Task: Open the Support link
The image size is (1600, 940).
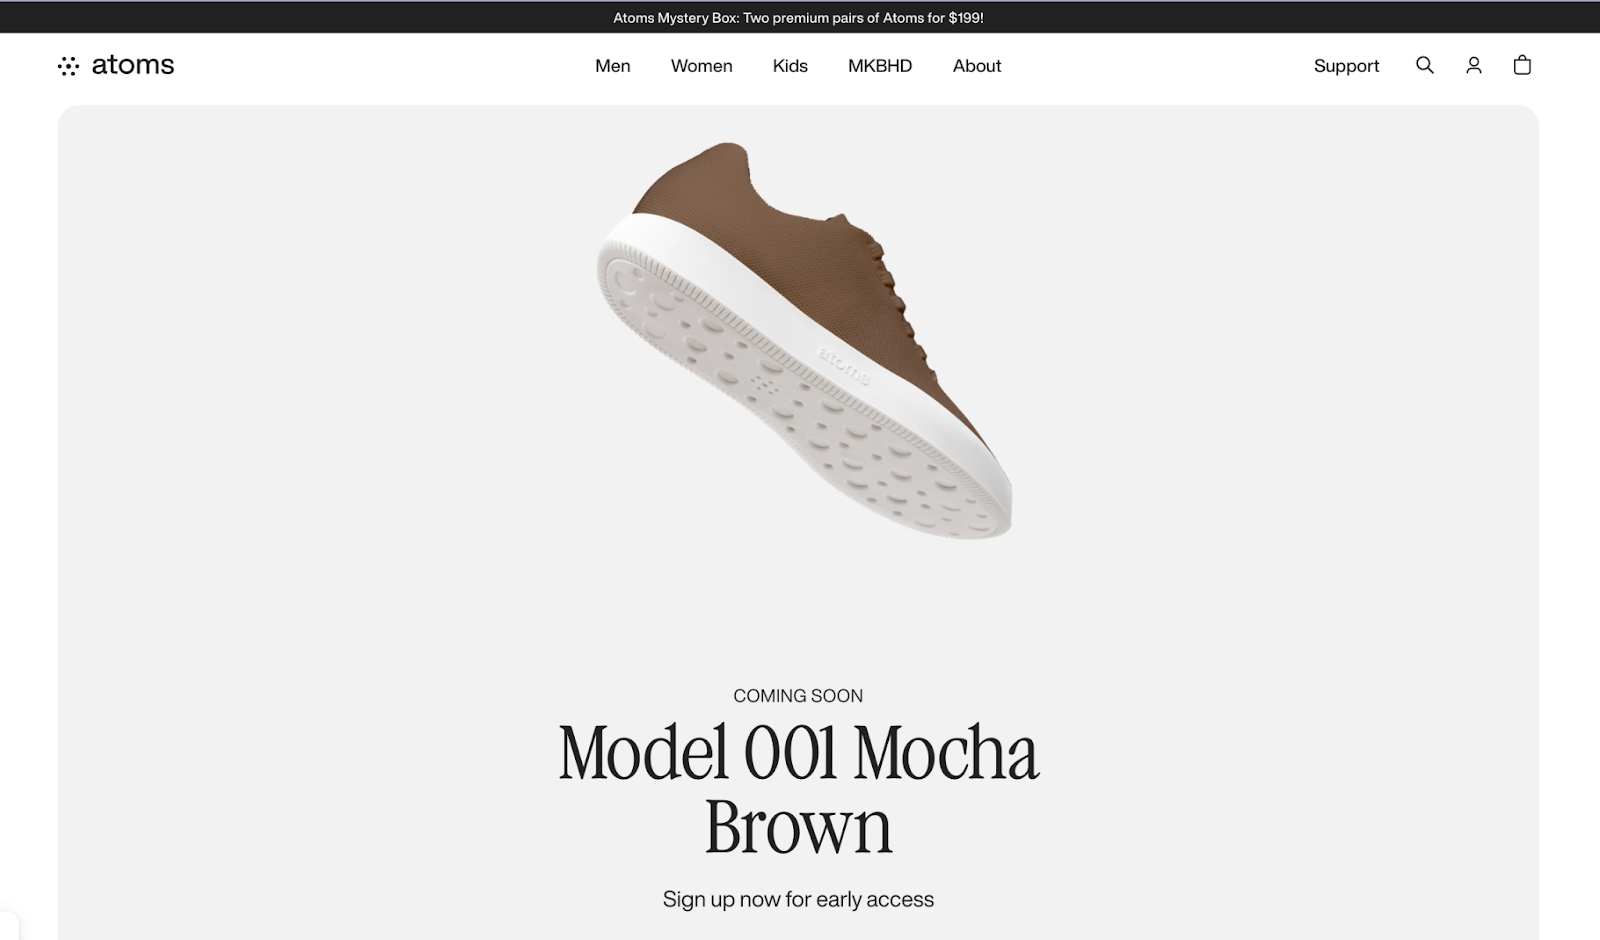Action: click(x=1346, y=66)
